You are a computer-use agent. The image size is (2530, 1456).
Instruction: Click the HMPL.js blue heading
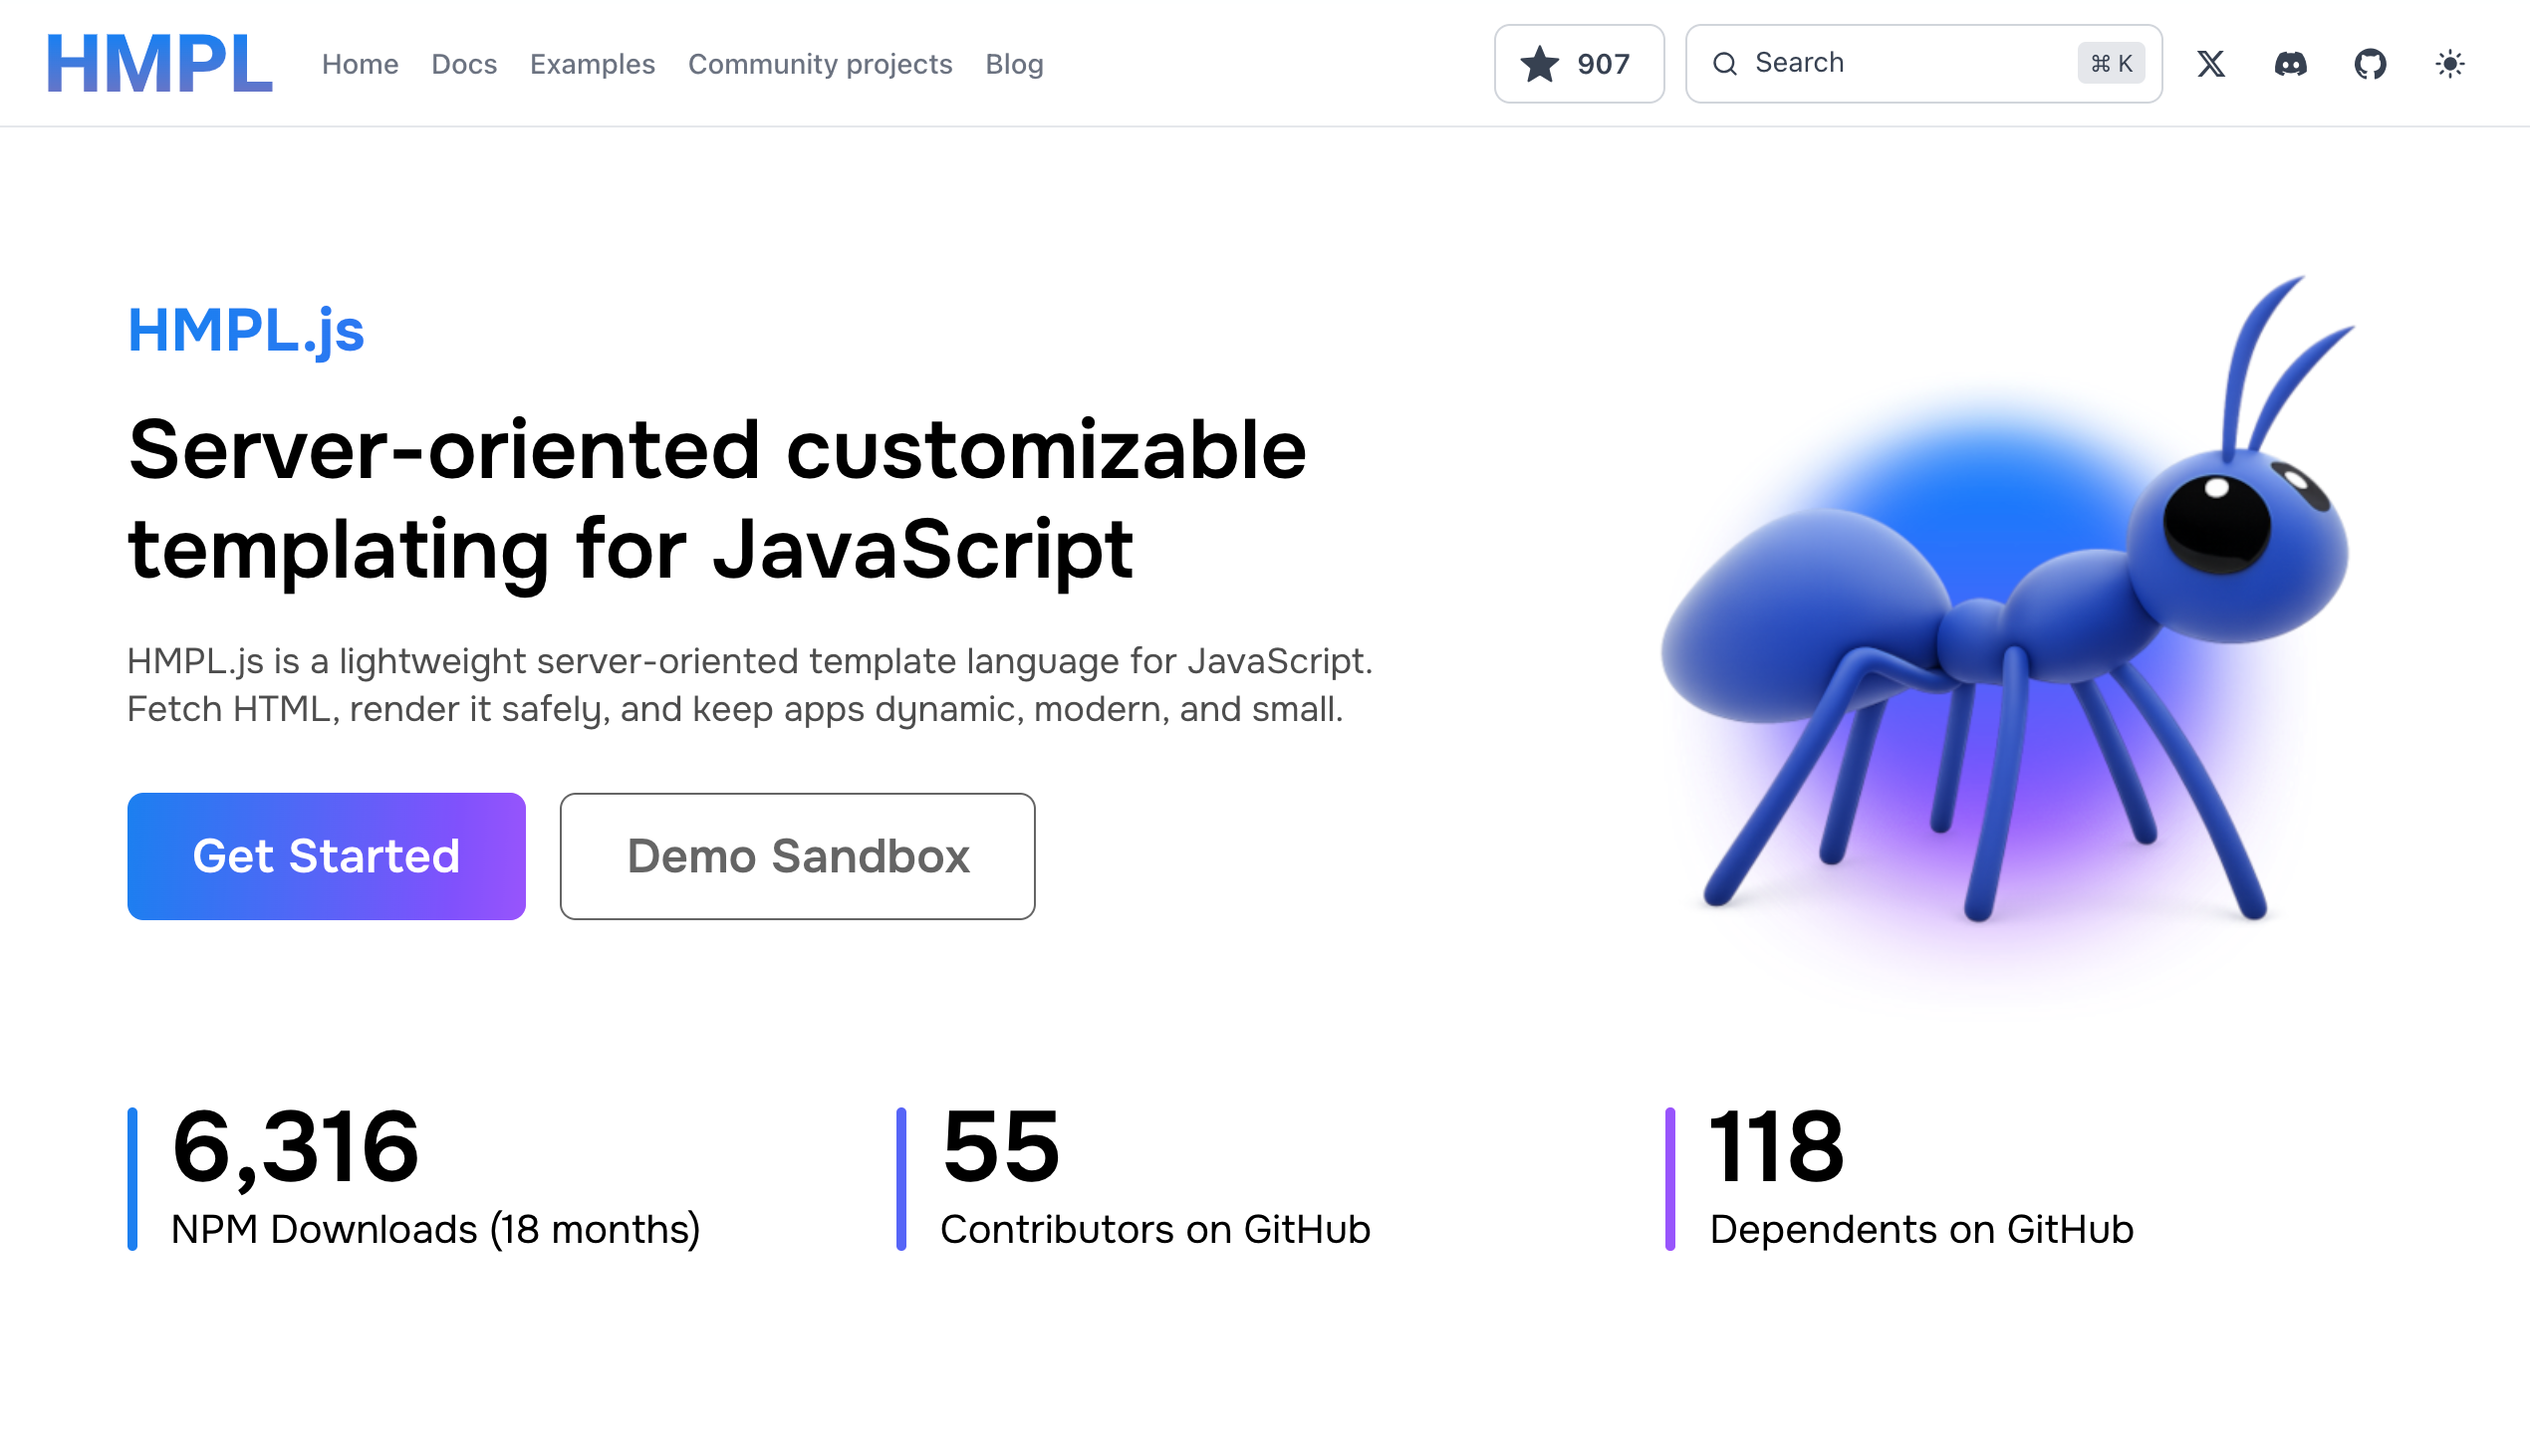pos(246,330)
